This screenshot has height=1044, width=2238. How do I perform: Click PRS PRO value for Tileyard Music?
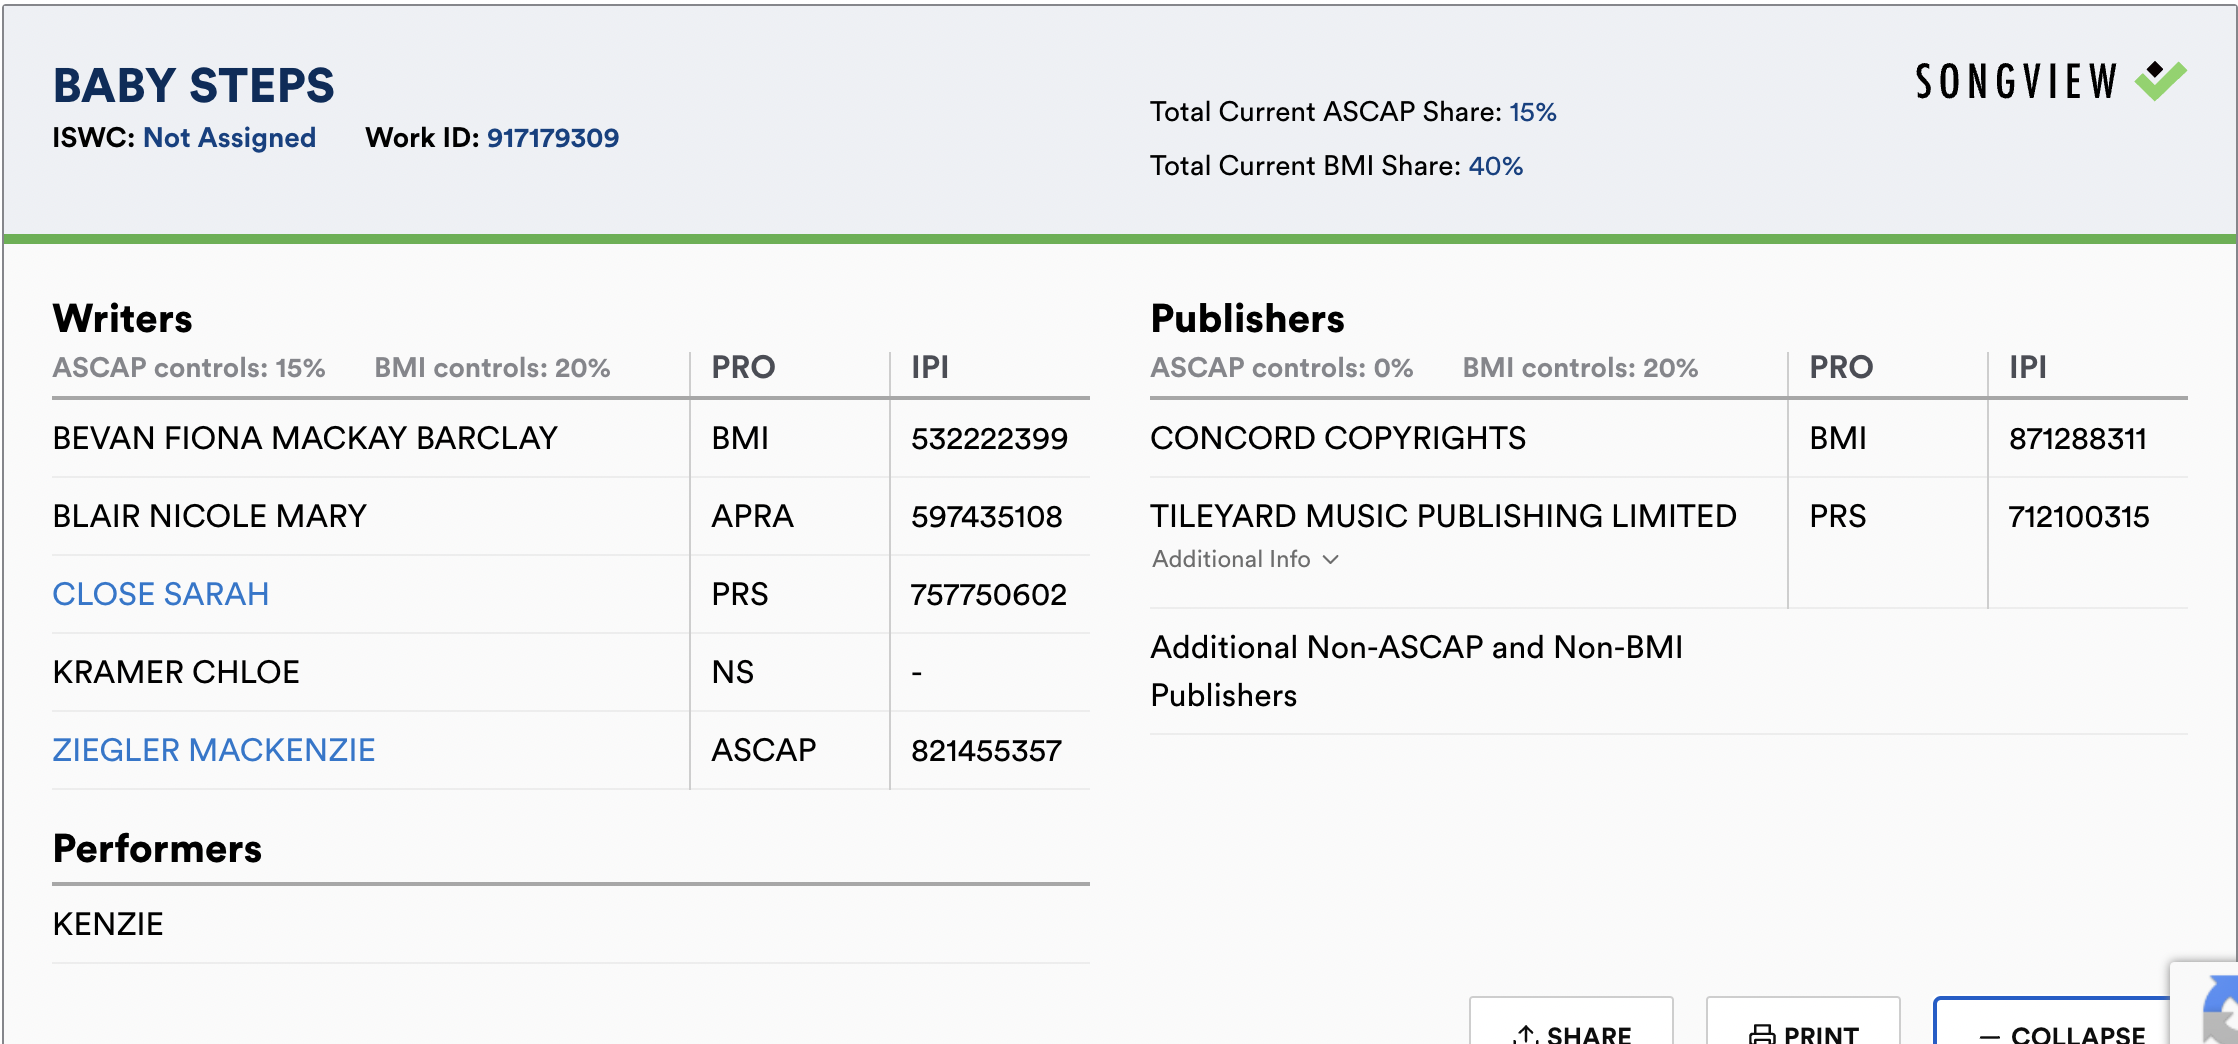(x=1838, y=516)
